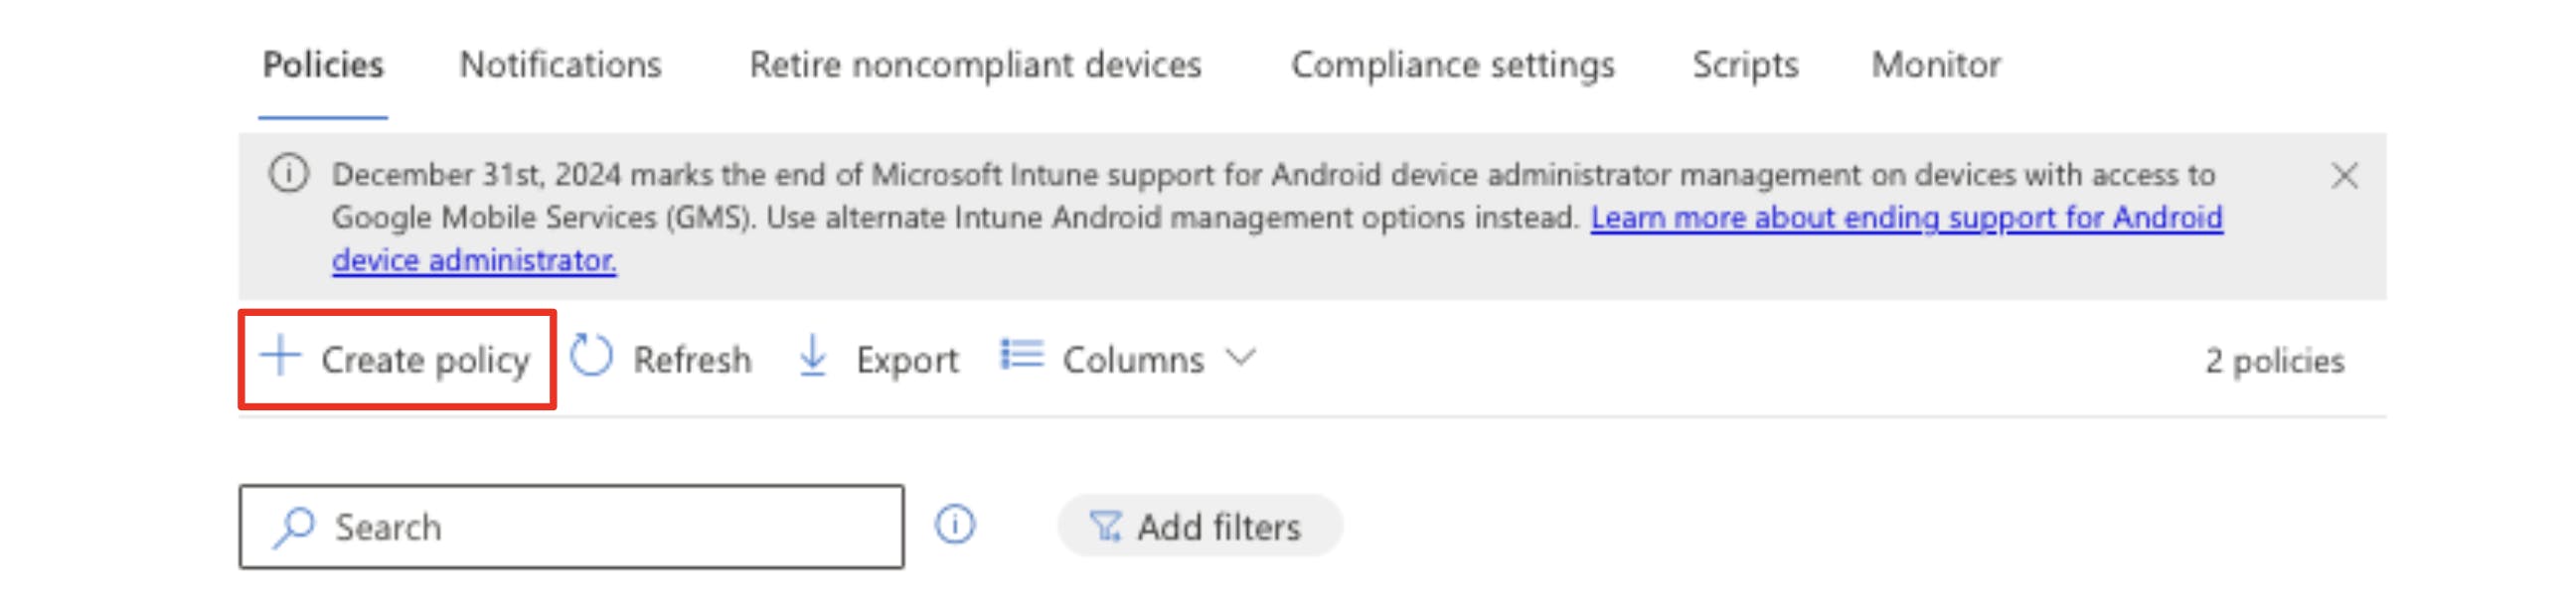Go to the Compliance settings tab

[x=1452, y=65]
